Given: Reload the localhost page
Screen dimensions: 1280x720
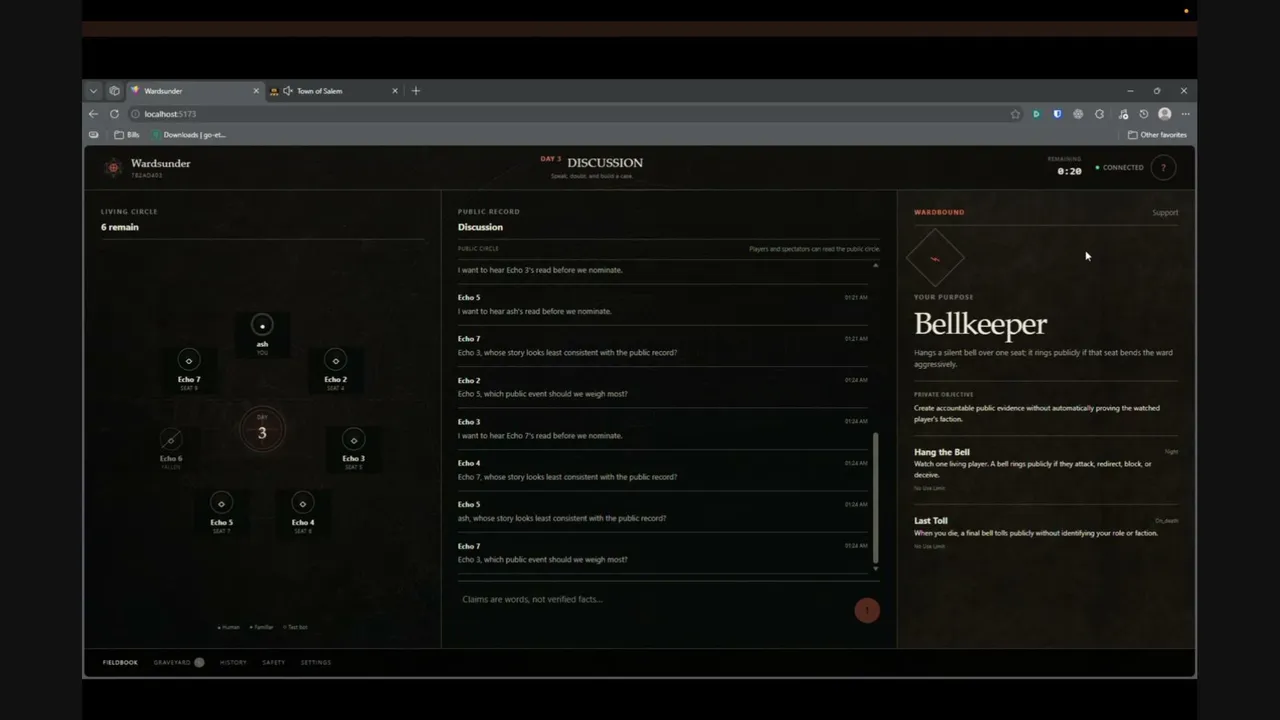Looking at the screenshot, I should (114, 114).
